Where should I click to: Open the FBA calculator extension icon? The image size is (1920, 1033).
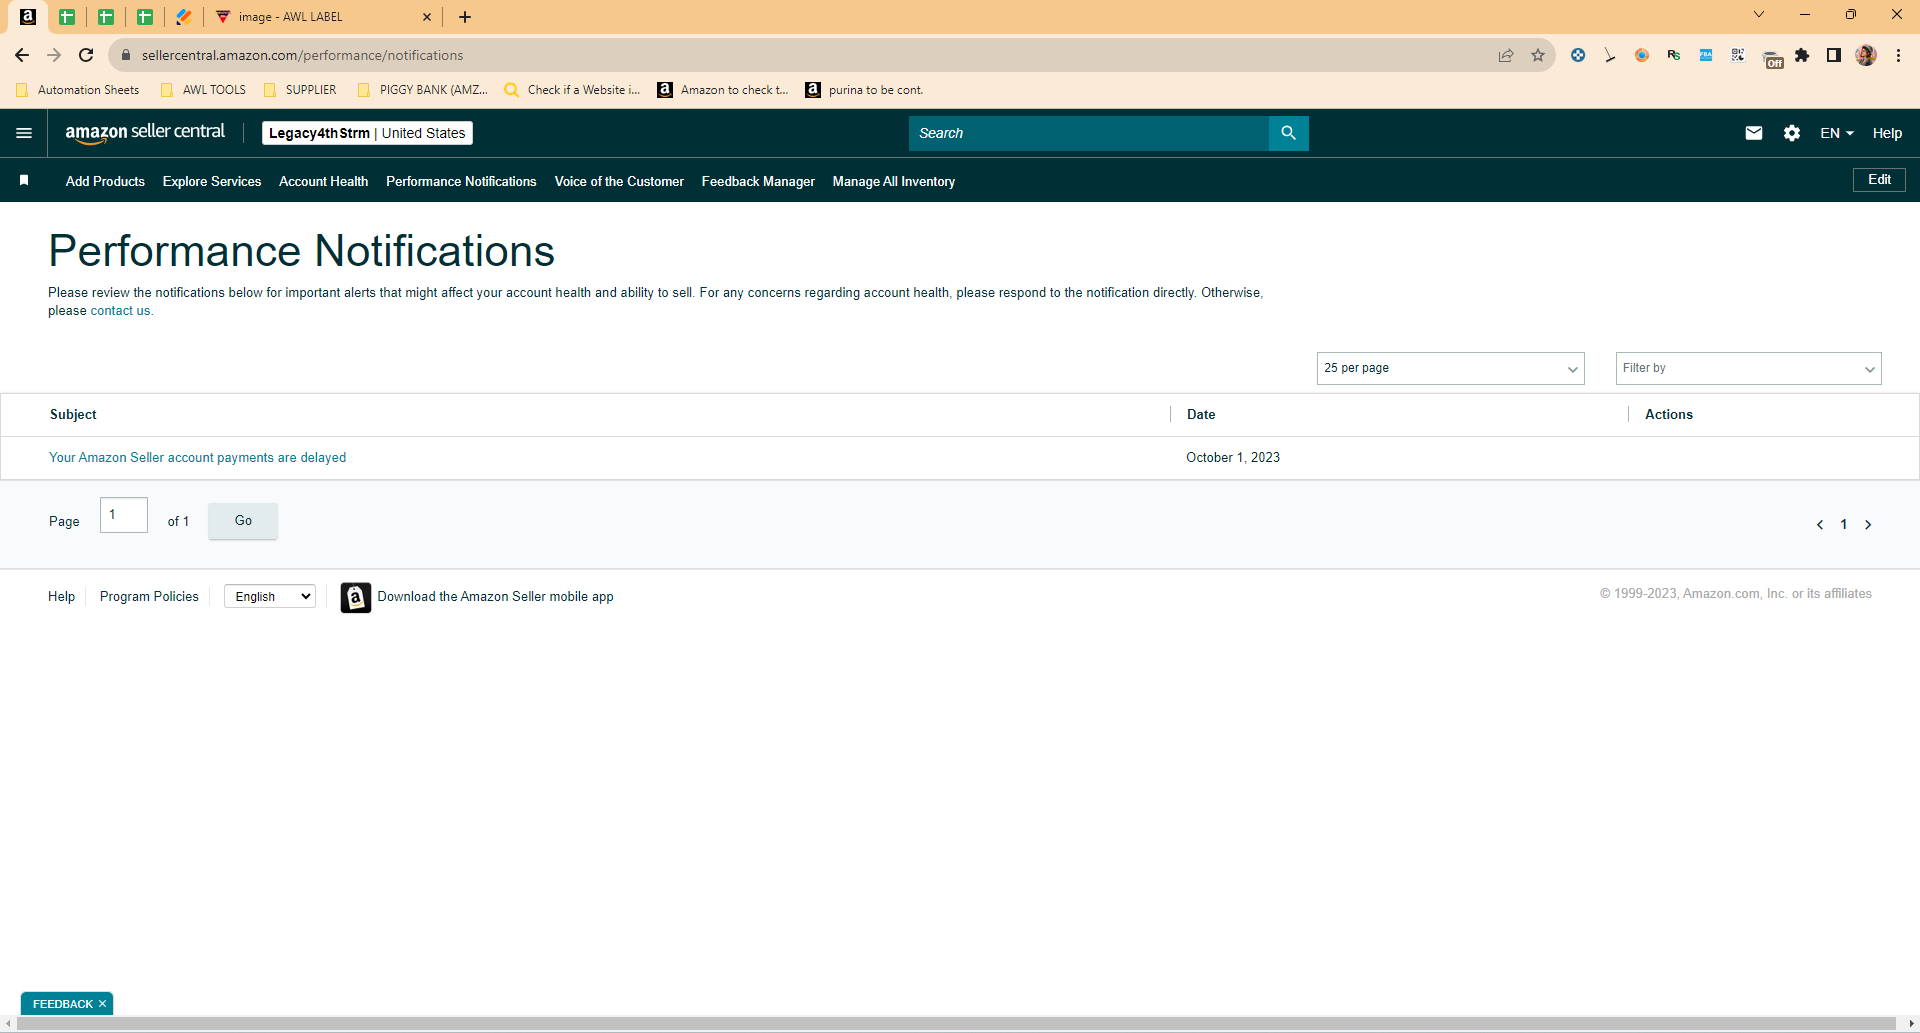[x=1706, y=55]
